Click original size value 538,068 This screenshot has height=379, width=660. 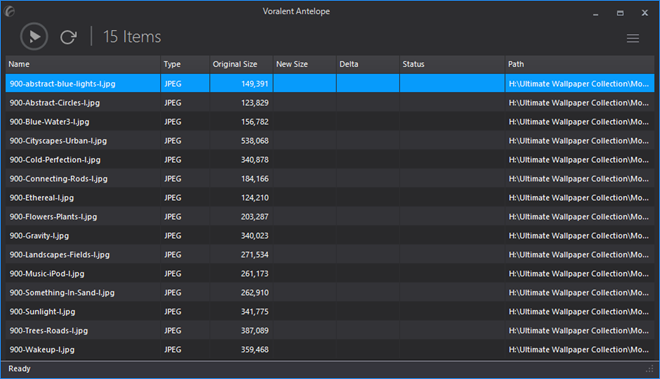pos(255,141)
